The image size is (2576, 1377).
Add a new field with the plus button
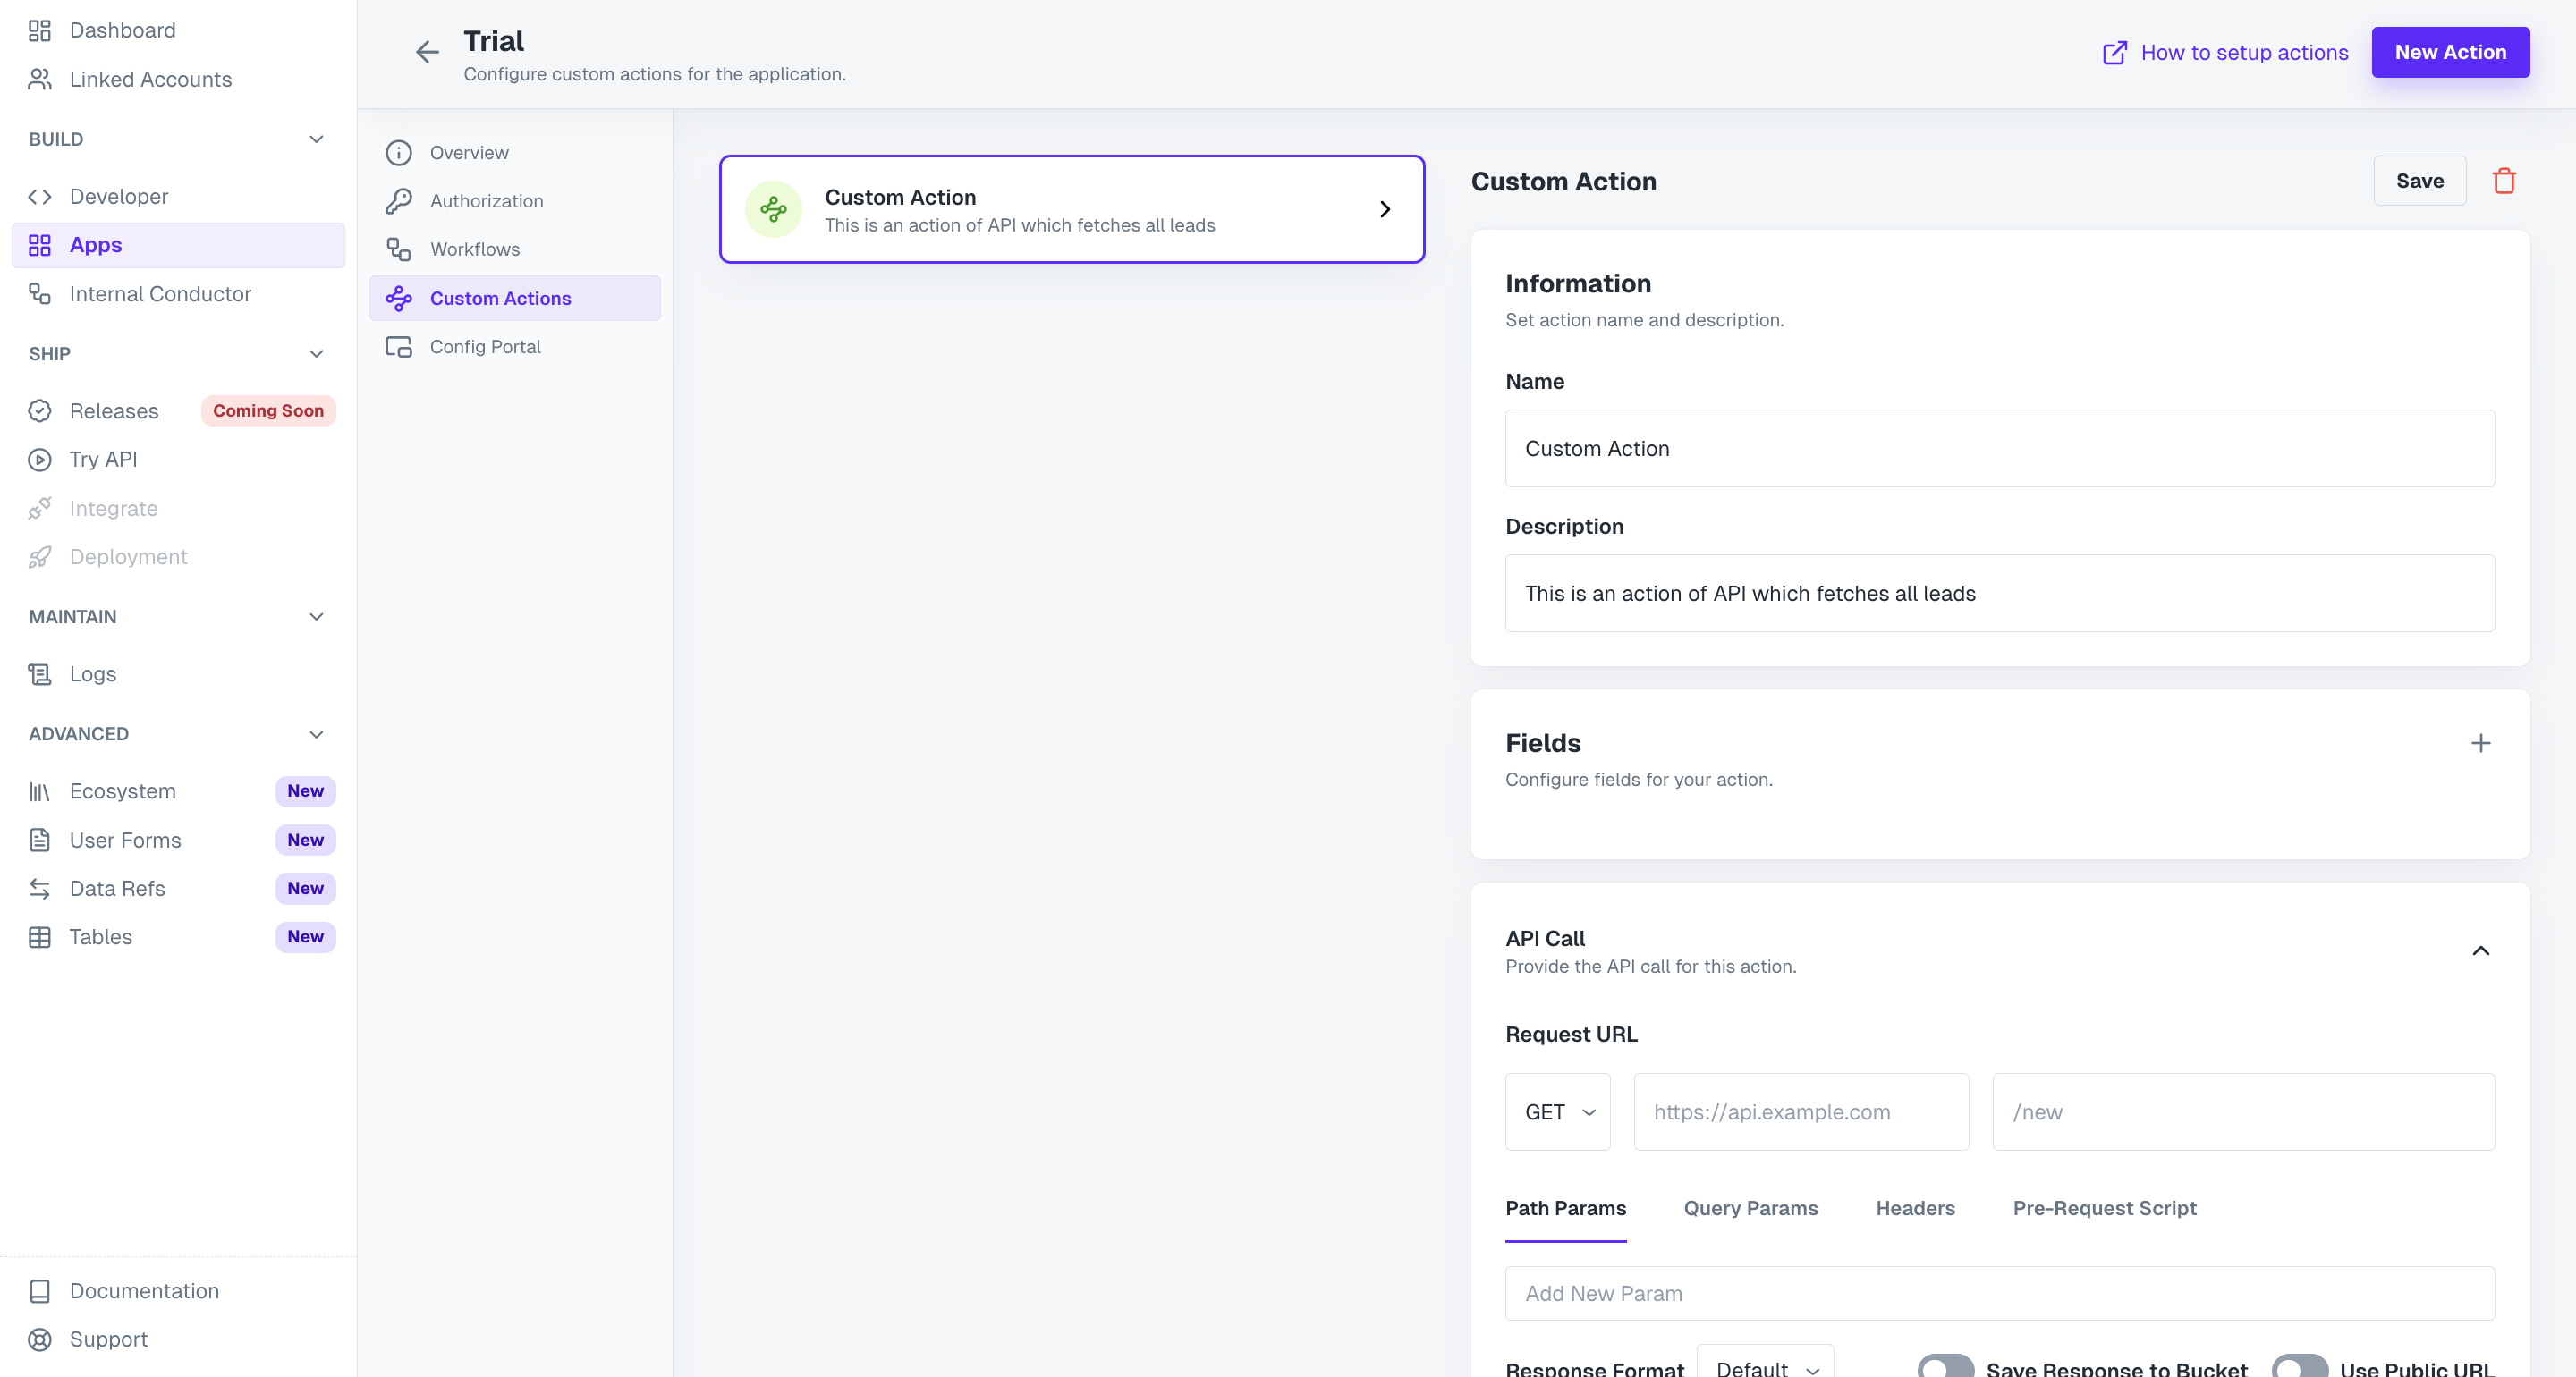2481,743
